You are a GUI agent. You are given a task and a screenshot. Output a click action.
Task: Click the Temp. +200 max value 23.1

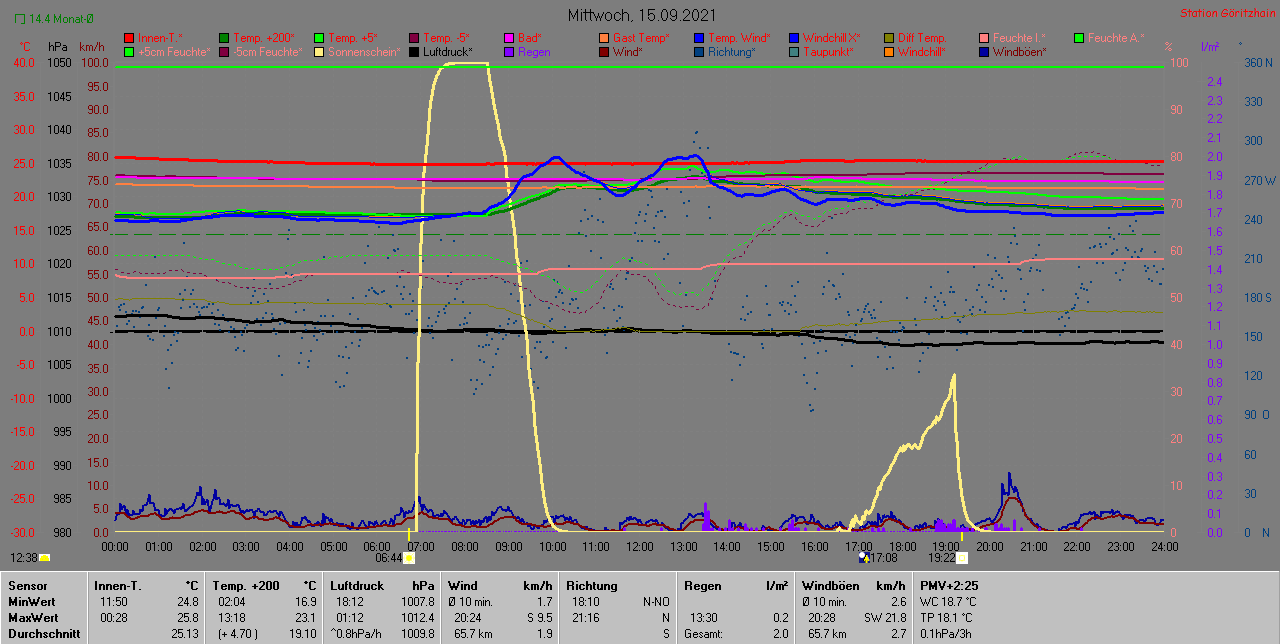coord(305,618)
